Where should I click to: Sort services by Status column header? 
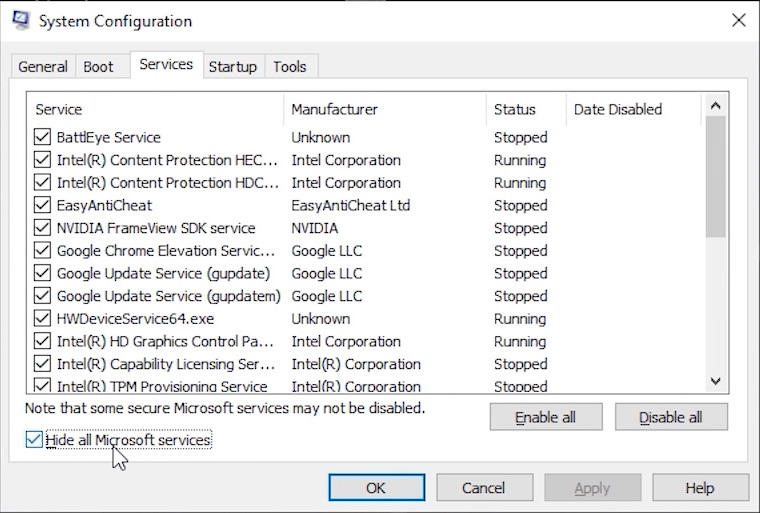[x=515, y=109]
